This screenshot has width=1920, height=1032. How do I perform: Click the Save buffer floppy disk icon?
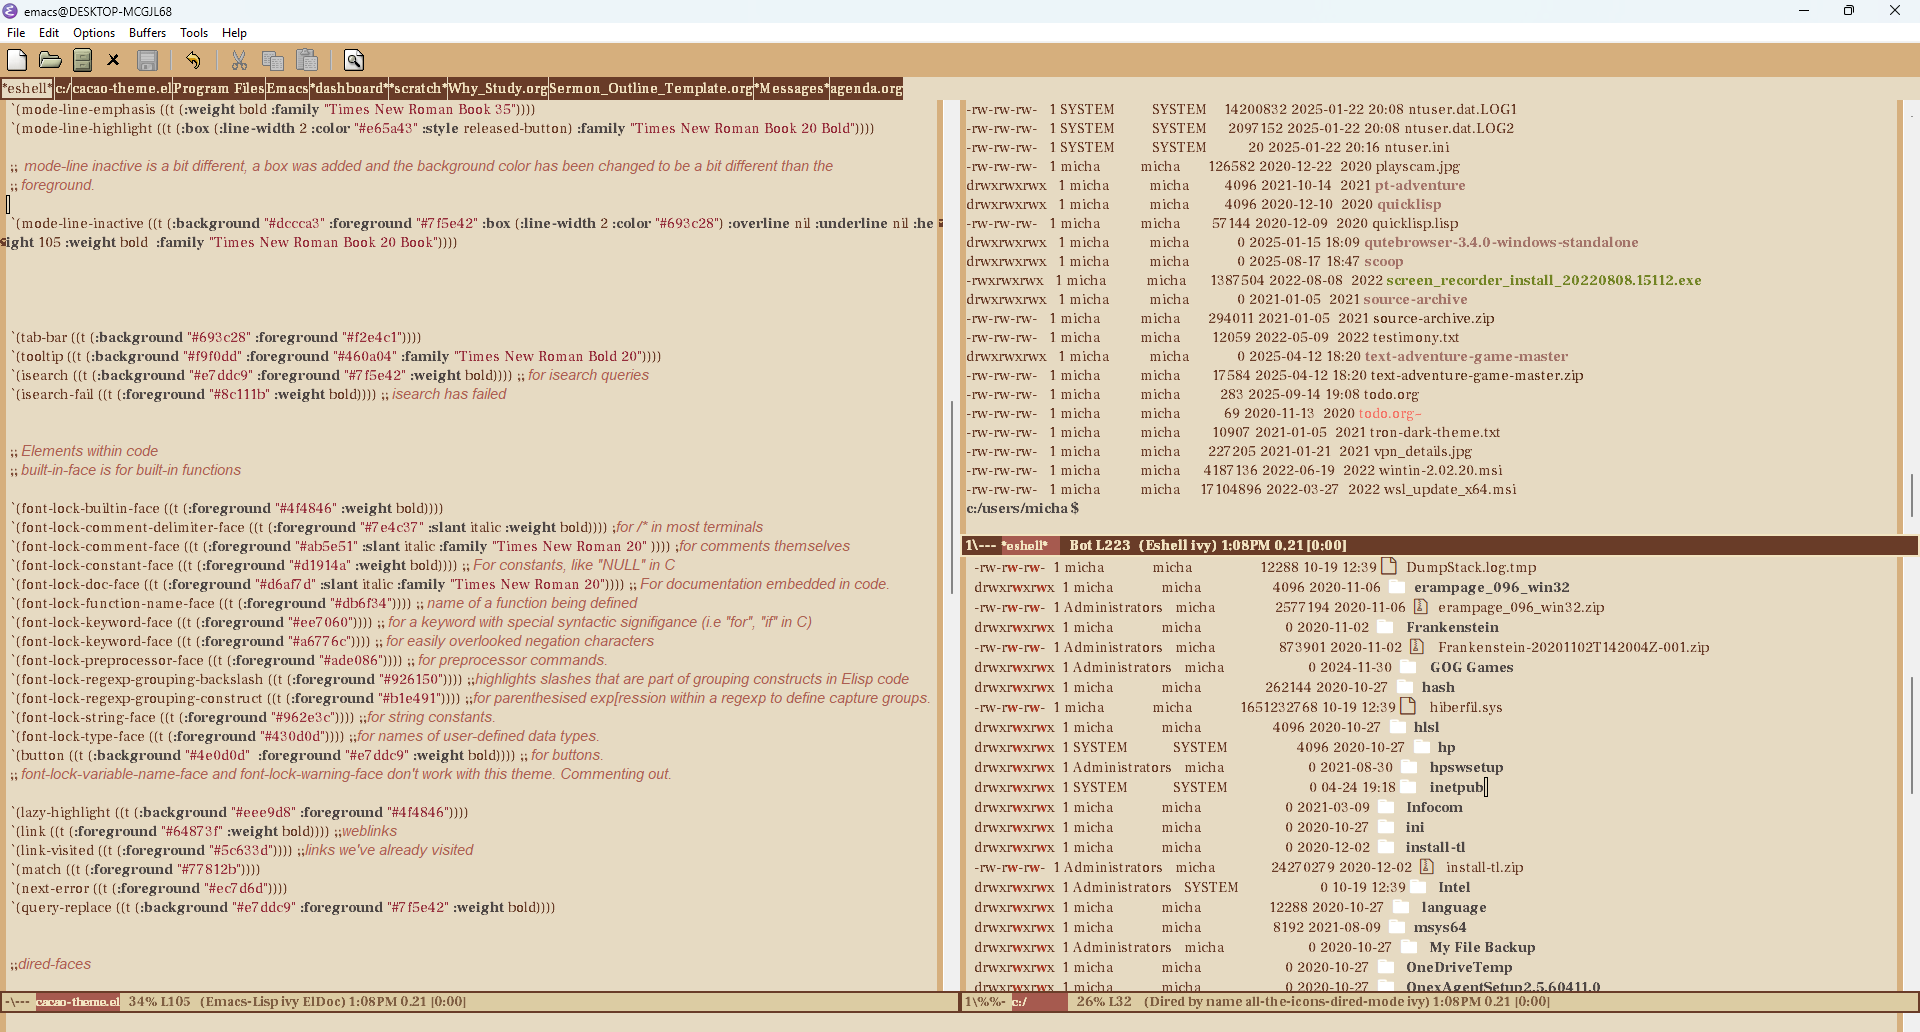pyautogui.click(x=148, y=60)
